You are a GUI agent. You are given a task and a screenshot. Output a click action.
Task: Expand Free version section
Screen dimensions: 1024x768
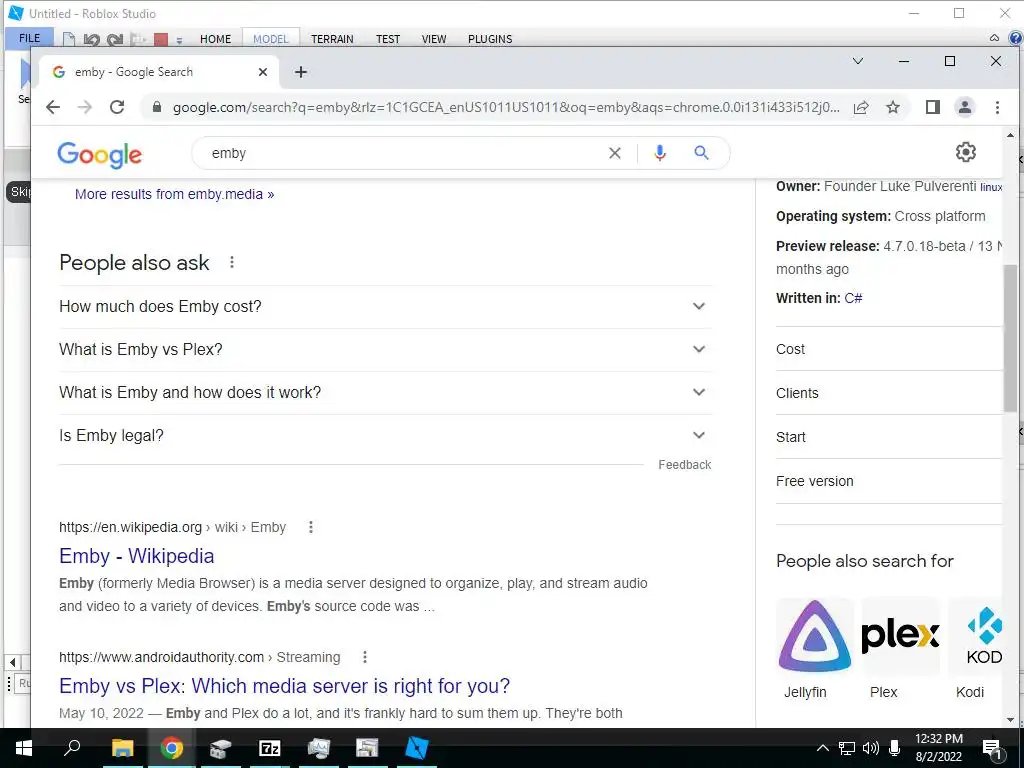(x=888, y=481)
